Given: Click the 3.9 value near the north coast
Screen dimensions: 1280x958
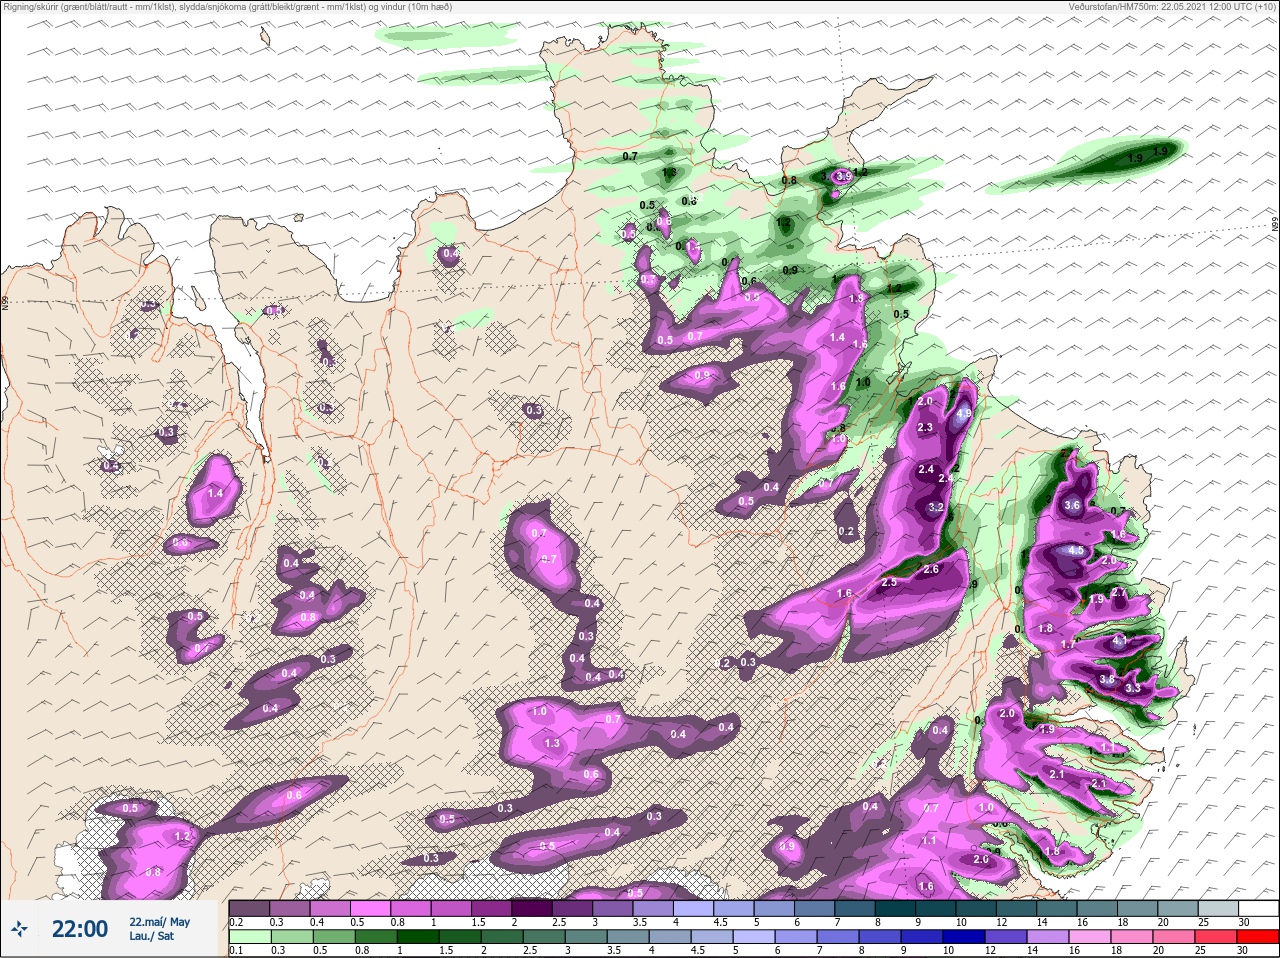Looking at the screenshot, I should [844, 176].
